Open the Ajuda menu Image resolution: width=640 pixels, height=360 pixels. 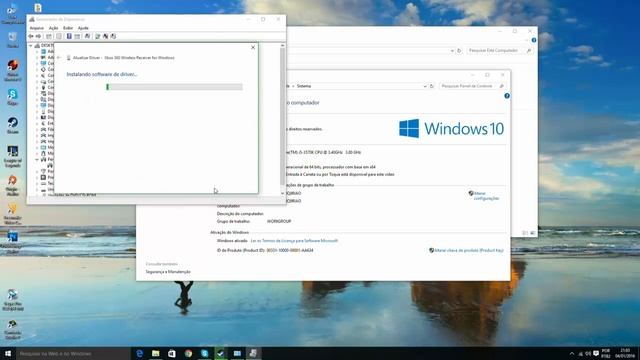click(x=83, y=28)
